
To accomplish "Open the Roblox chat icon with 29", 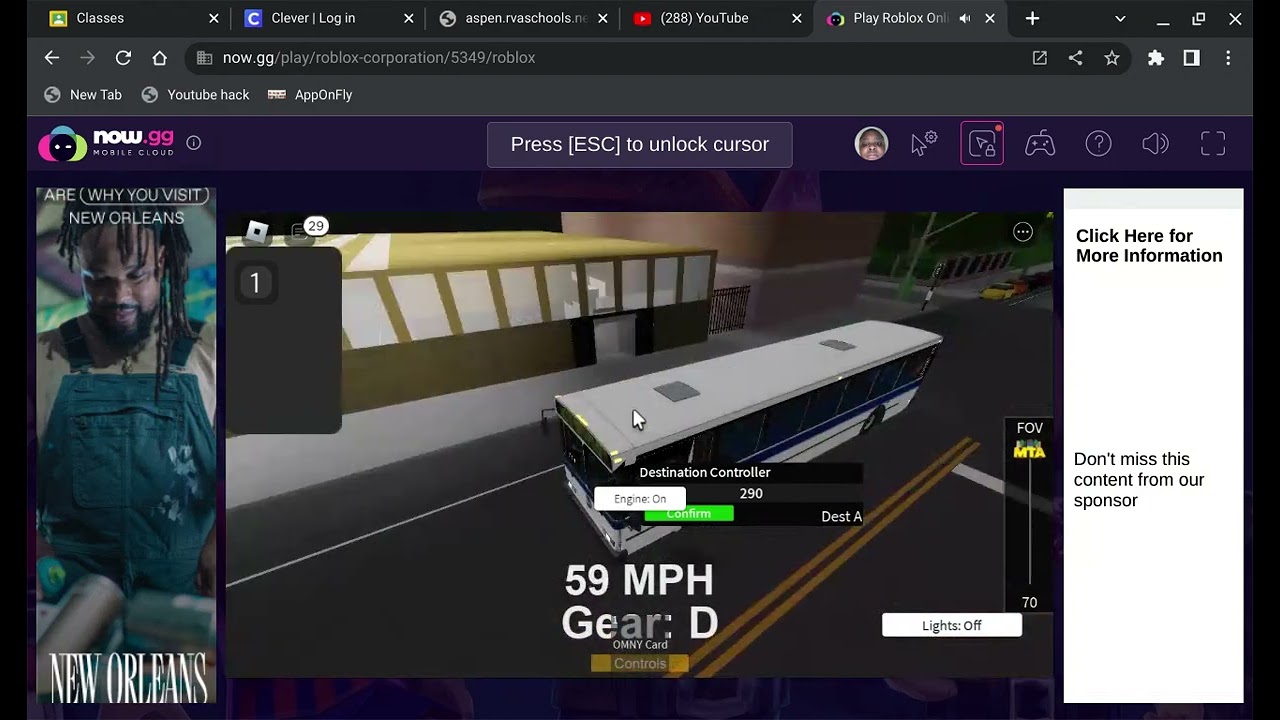I will coord(308,229).
